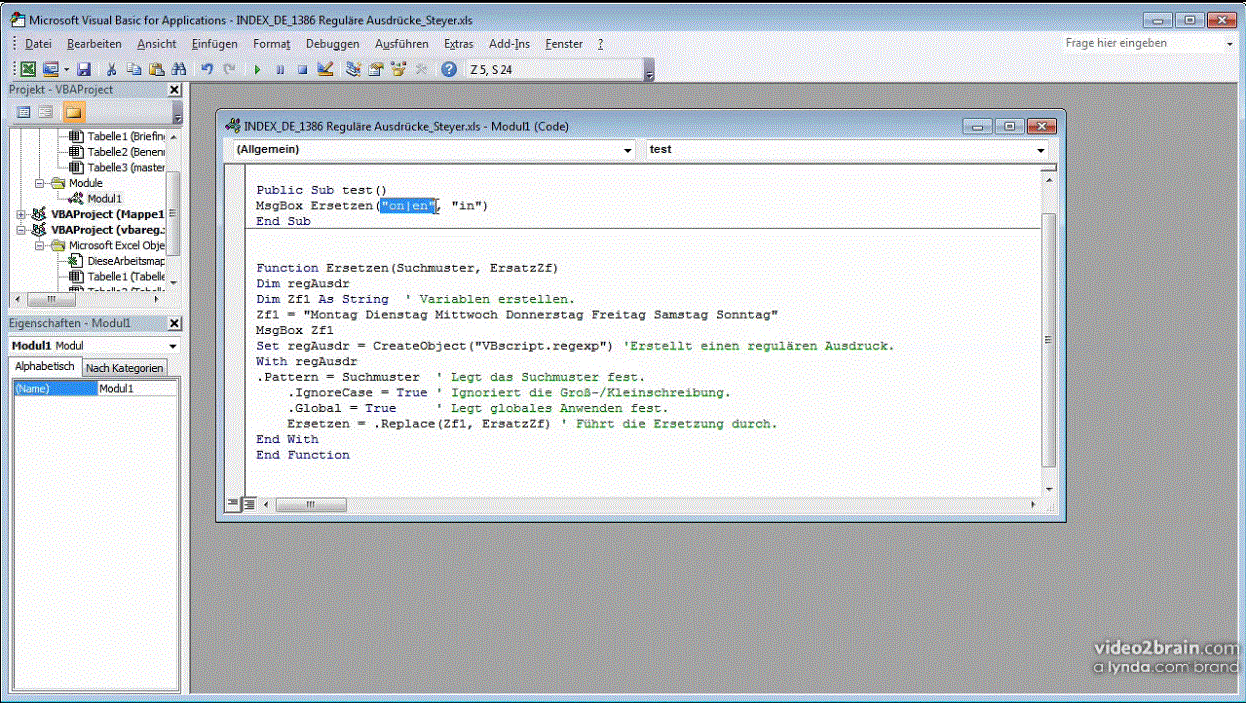Open VBA Help with the question mark icon

click(449, 69)
